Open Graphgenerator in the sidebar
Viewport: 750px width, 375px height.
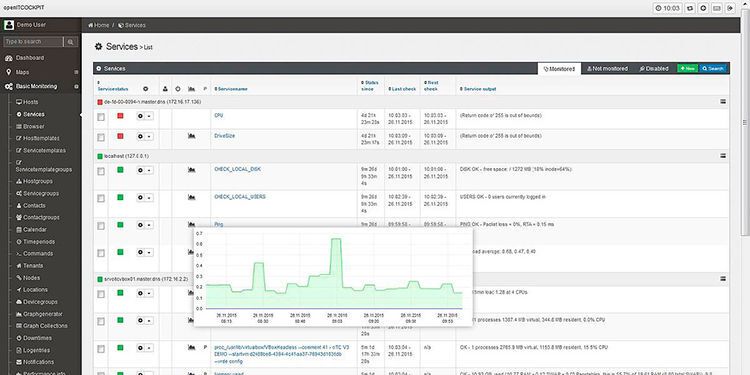click(x=43, y=314)
